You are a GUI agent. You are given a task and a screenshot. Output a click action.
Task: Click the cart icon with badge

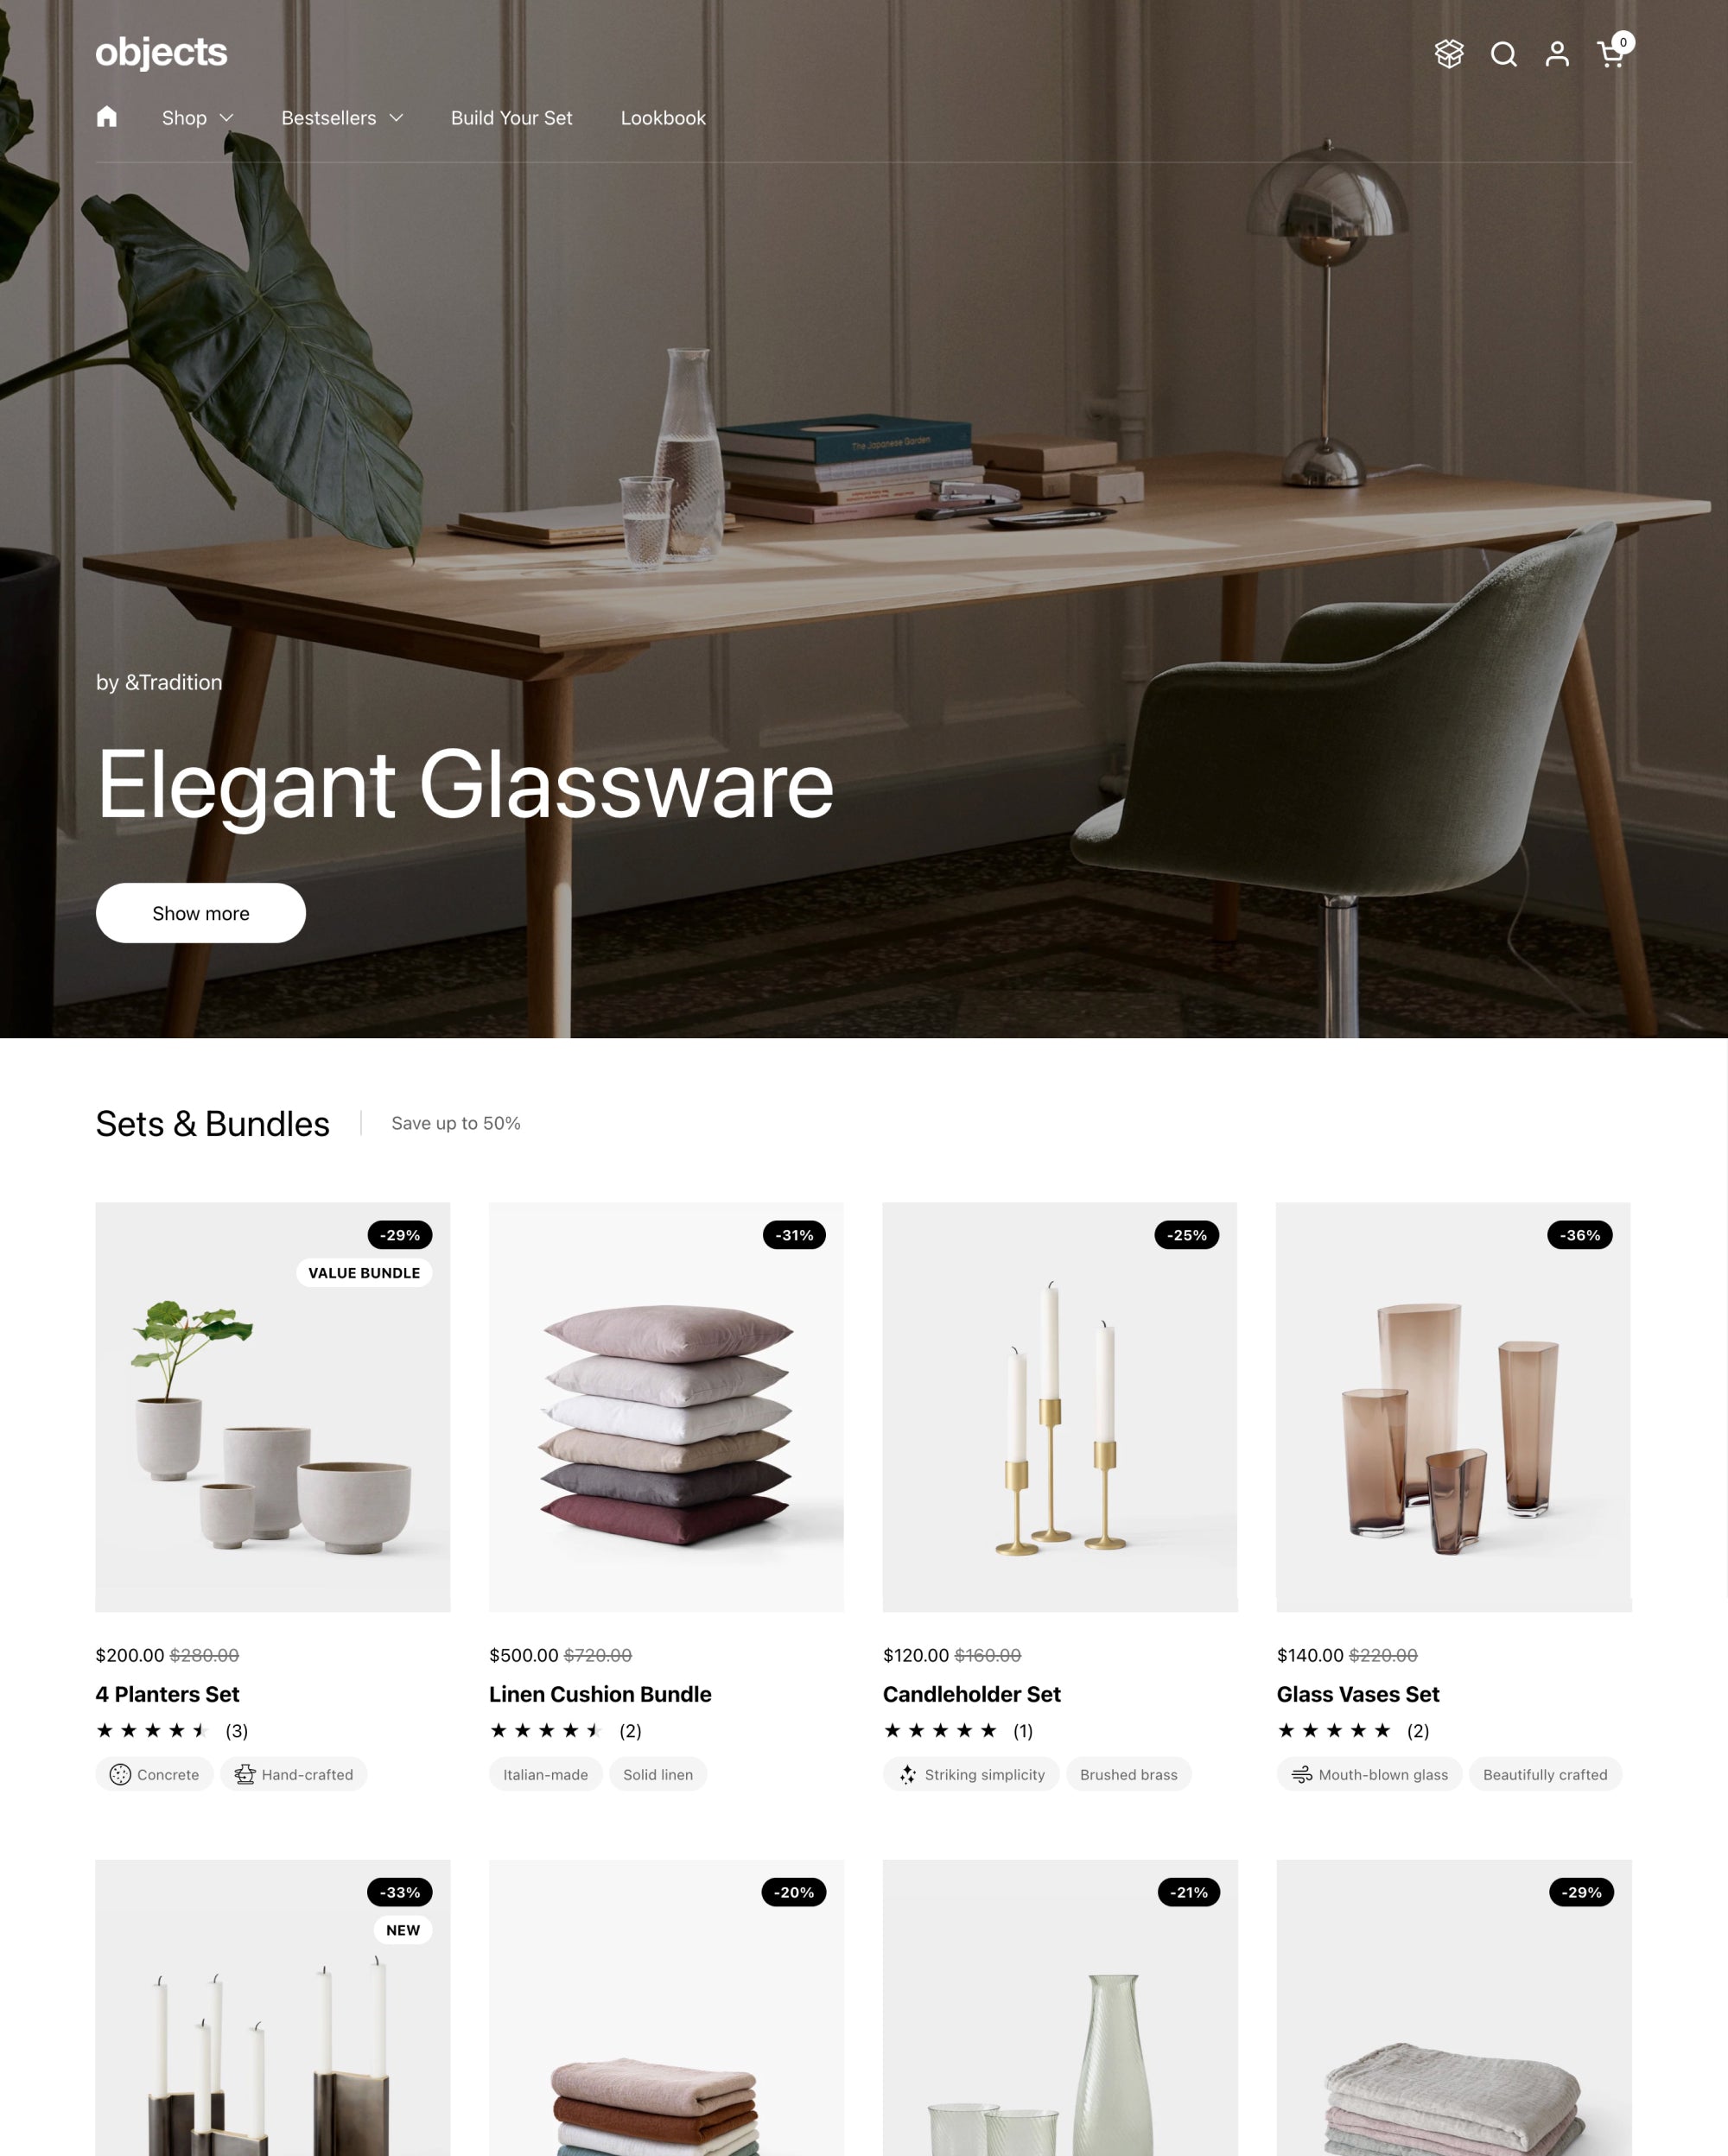[x=1611, y=51]
